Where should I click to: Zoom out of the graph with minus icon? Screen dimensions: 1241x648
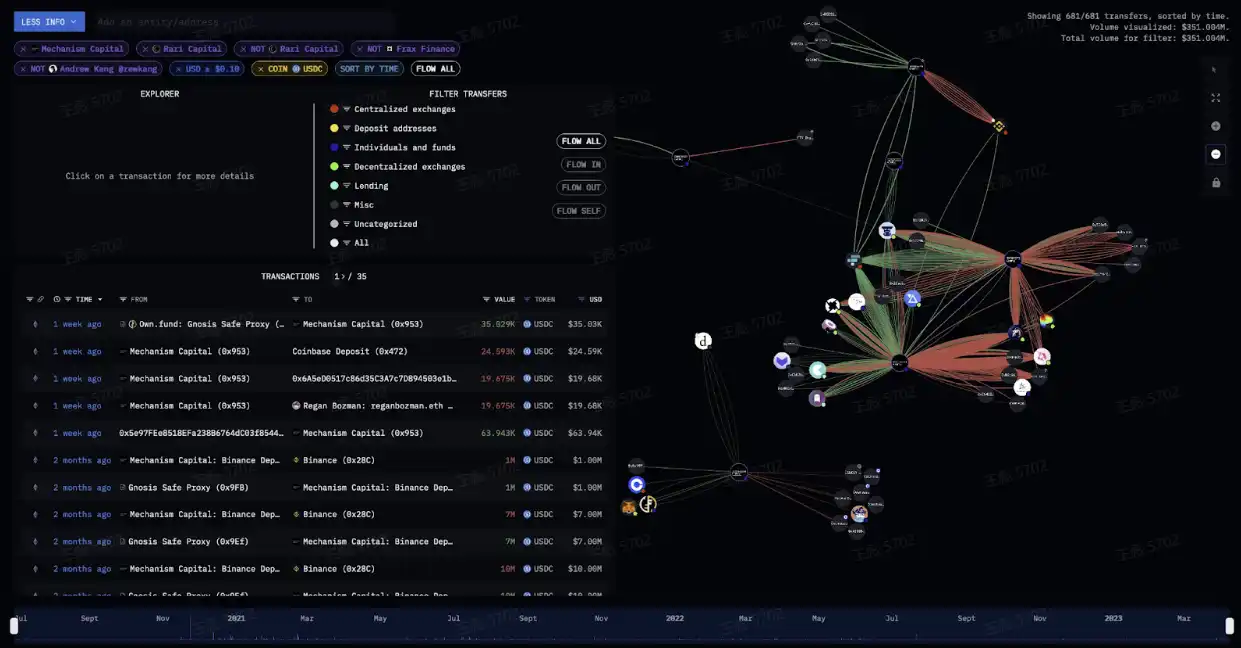tap(1215, 154)
